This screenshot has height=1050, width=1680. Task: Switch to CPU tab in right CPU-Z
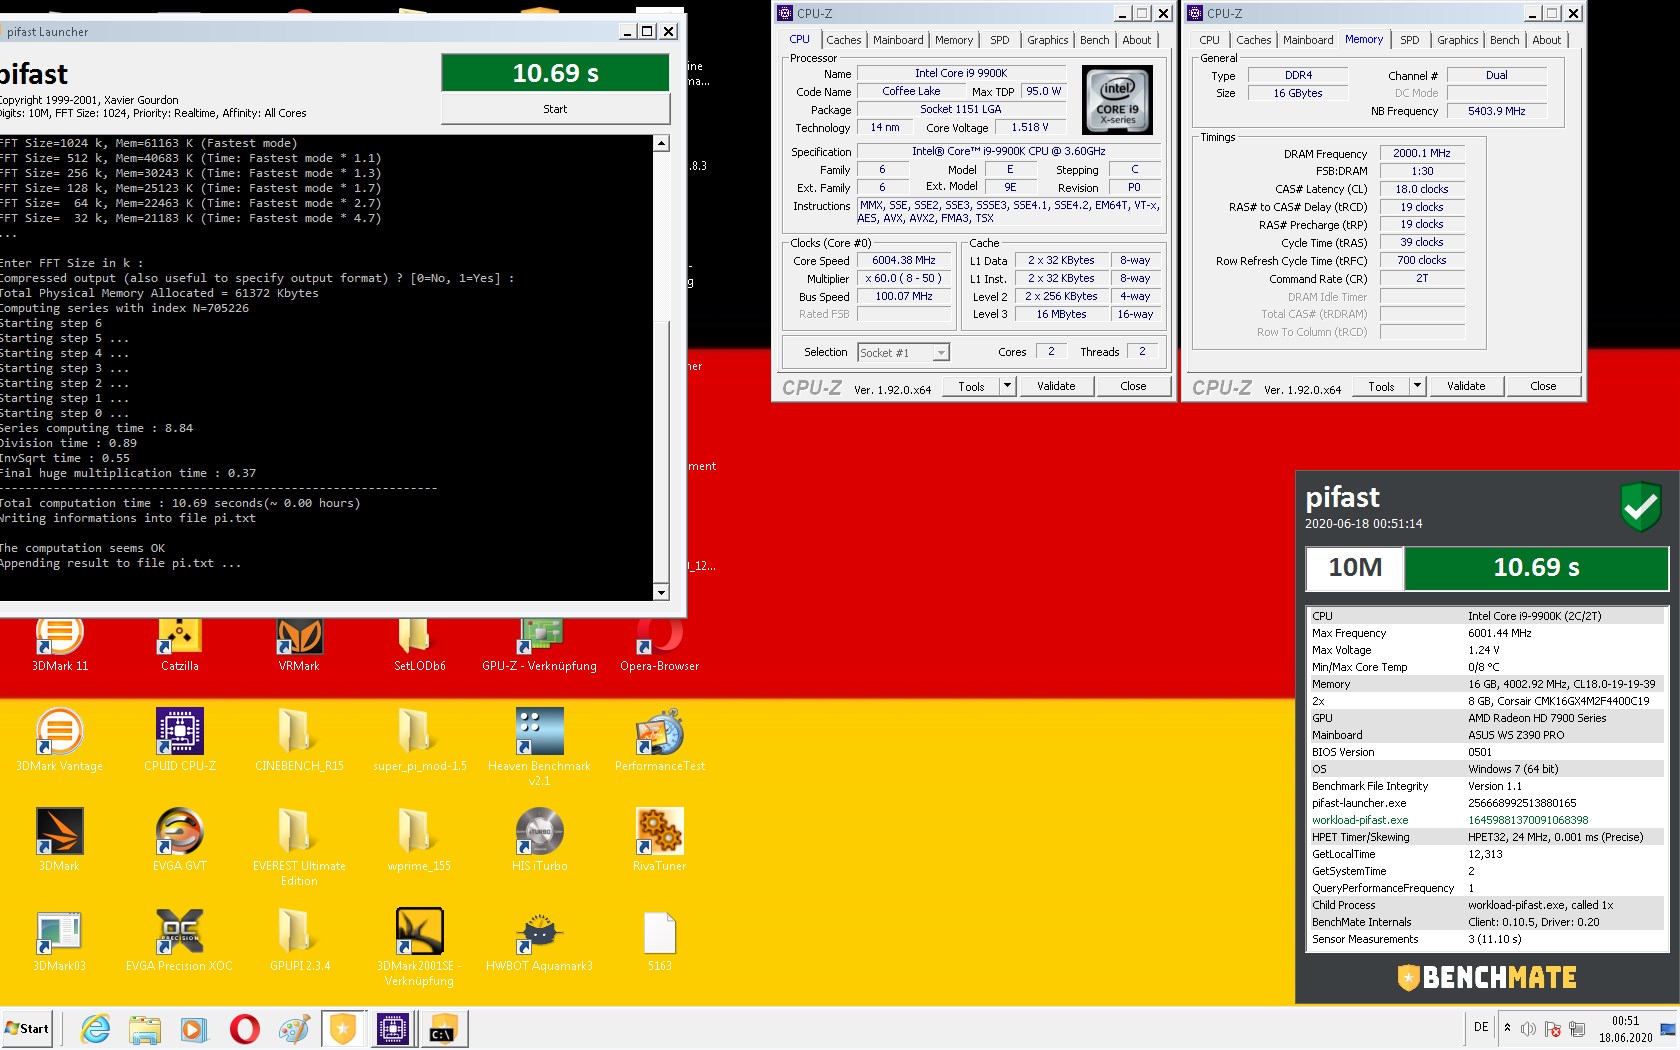(1209, 40)
